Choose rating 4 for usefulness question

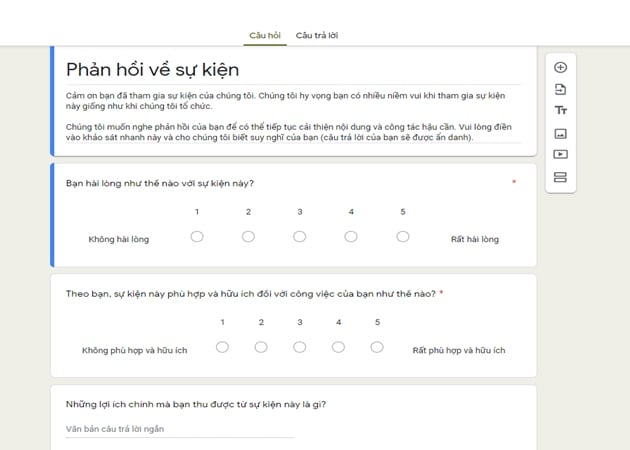(338, 347)
